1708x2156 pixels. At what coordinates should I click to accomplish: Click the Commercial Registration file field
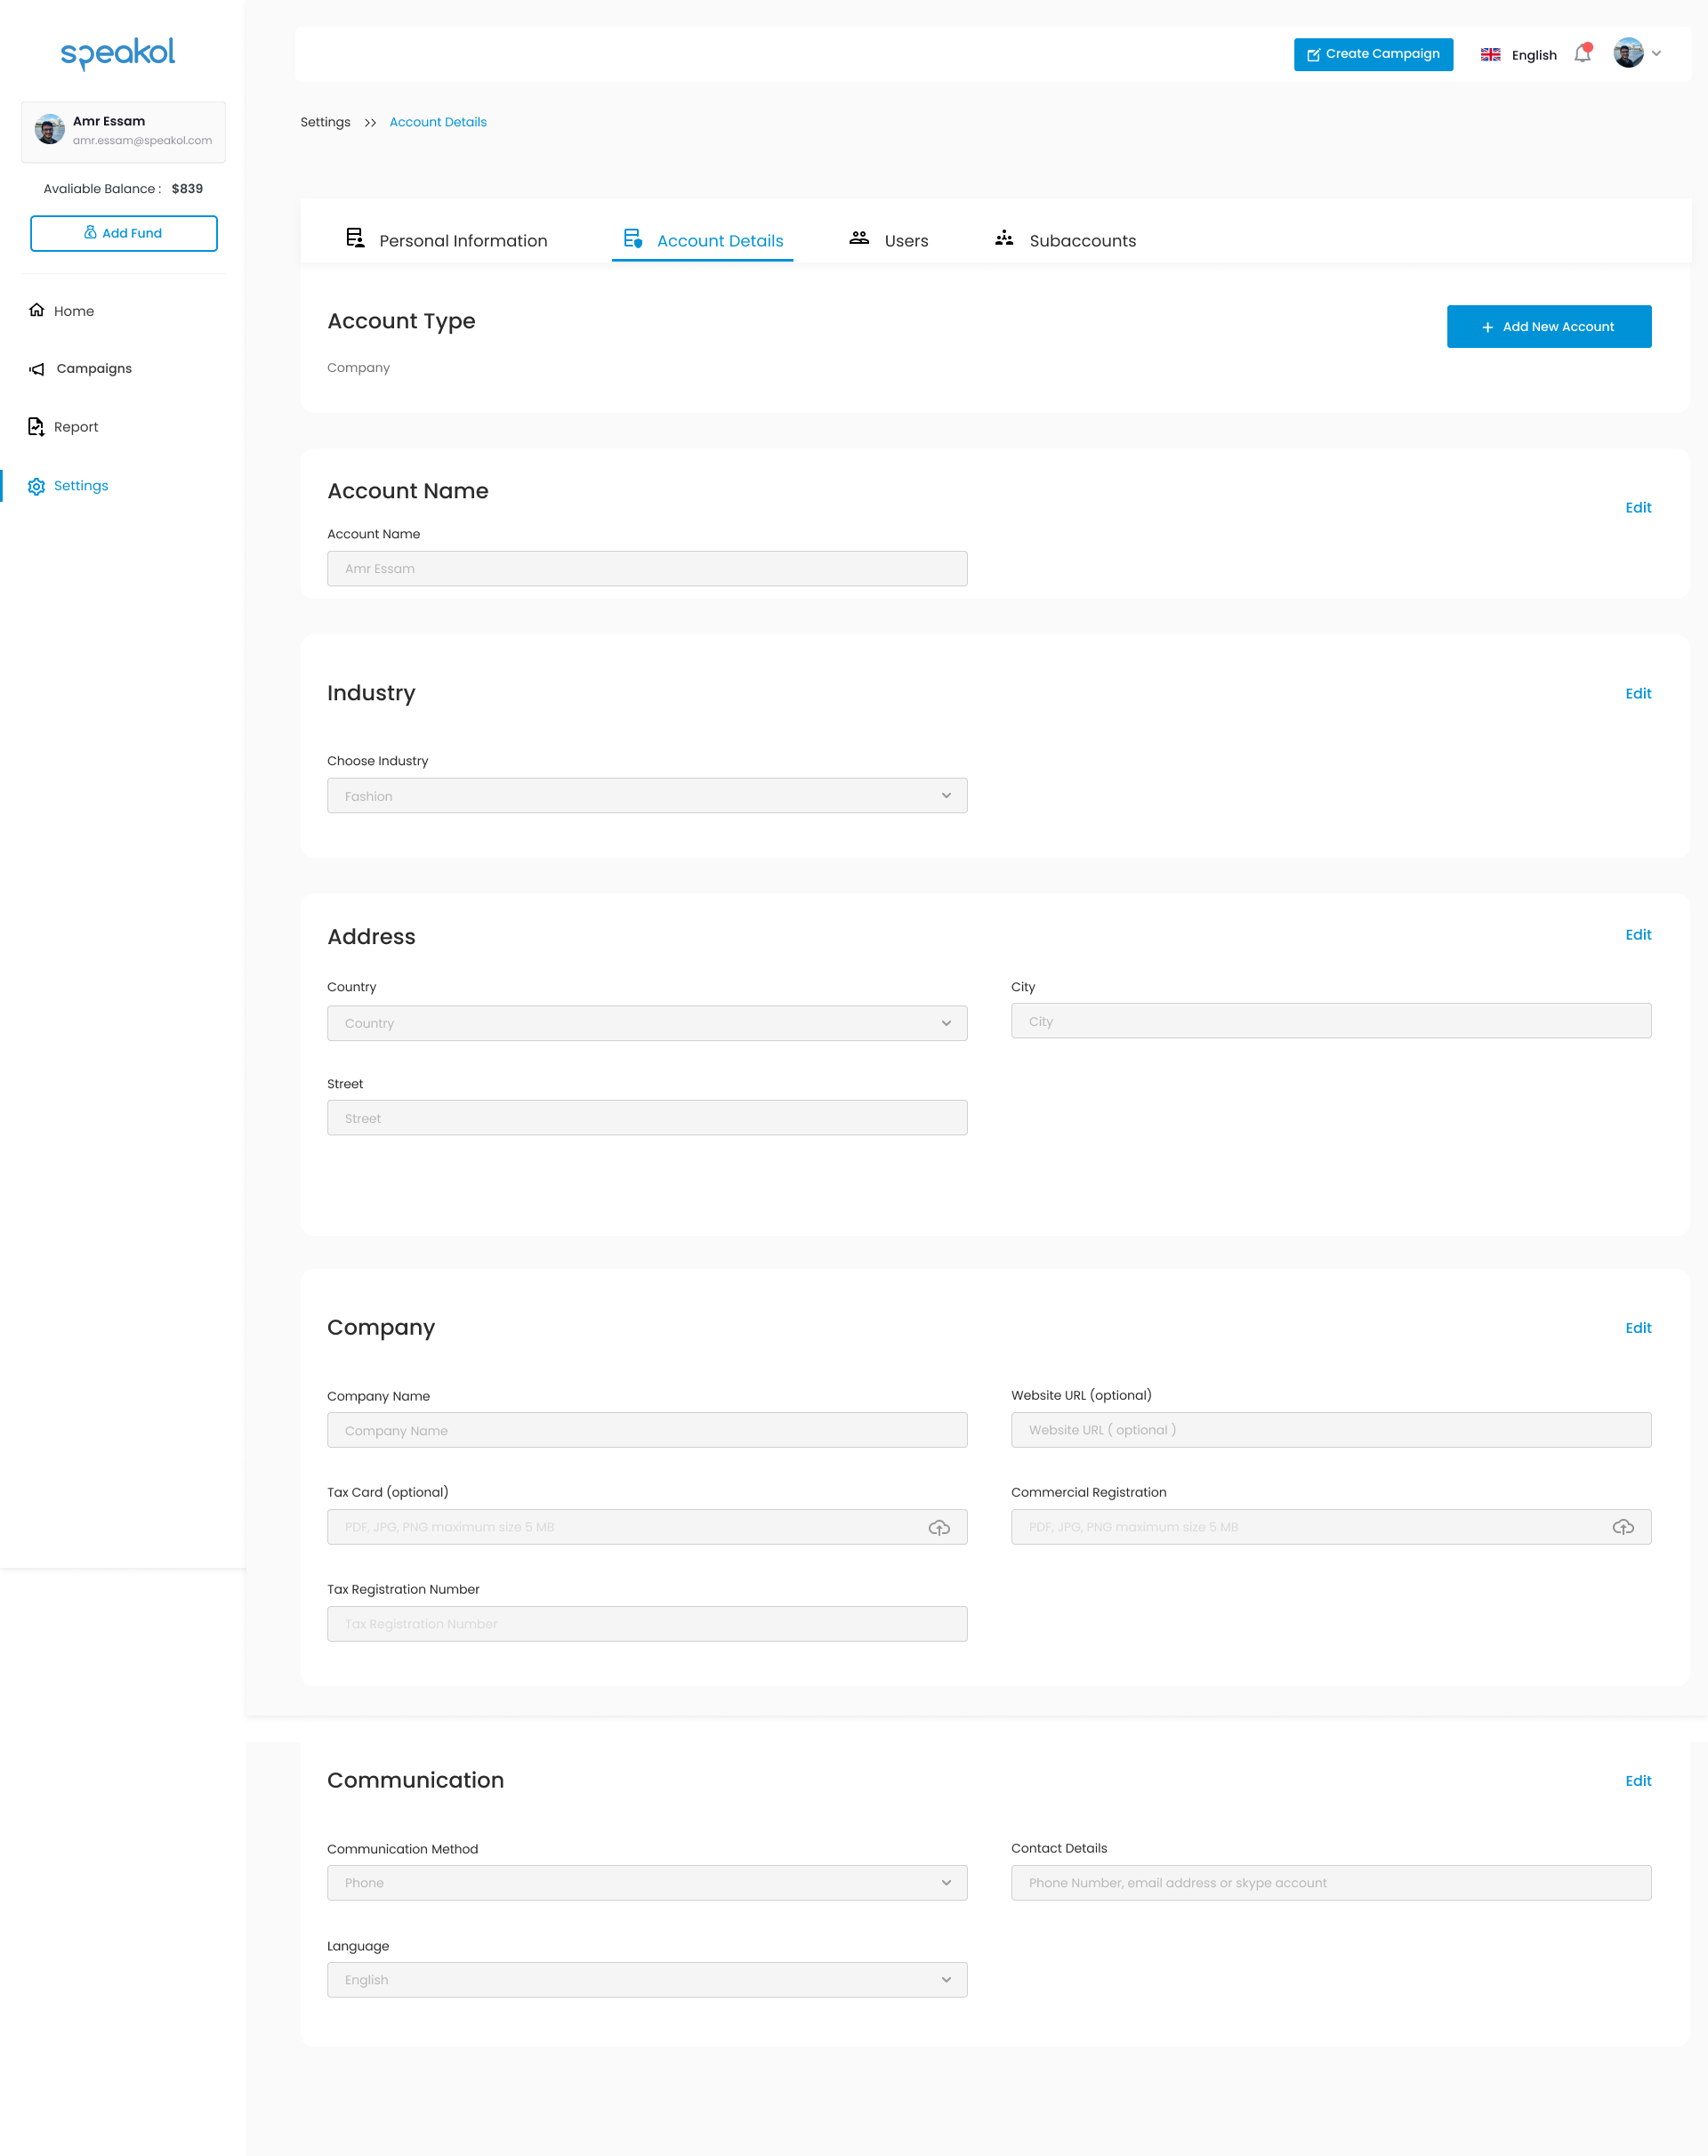(1331, 1527)
